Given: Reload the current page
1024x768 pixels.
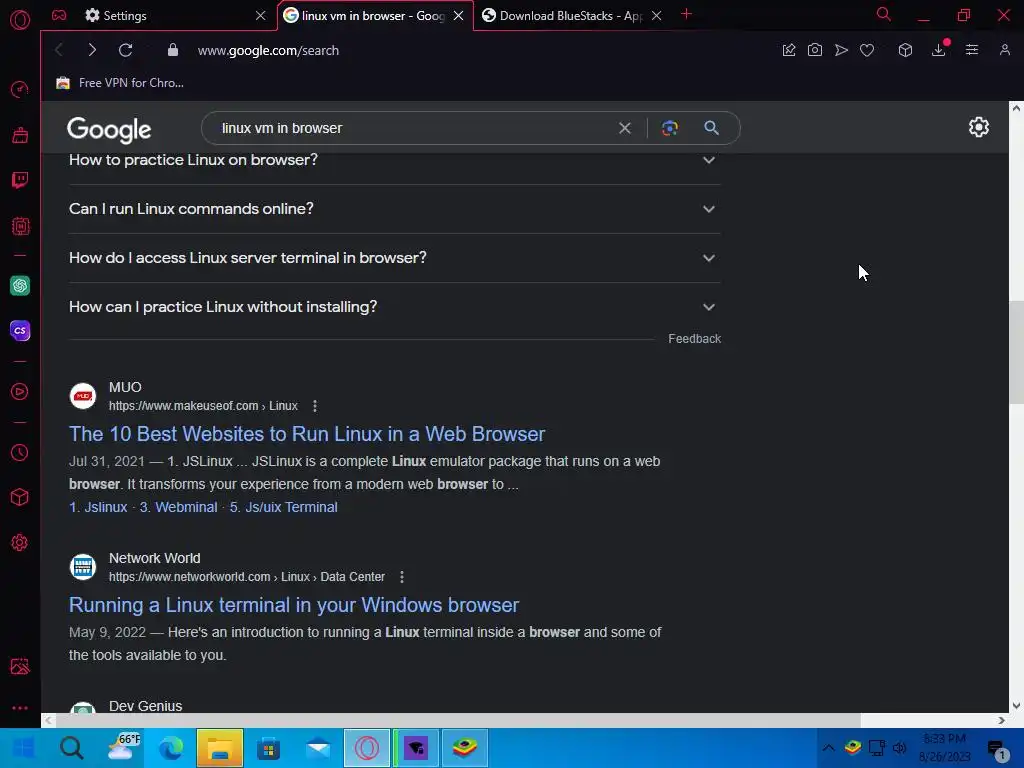Looking at the screenshot, I should pyautogui.click(x=125, y=50).
